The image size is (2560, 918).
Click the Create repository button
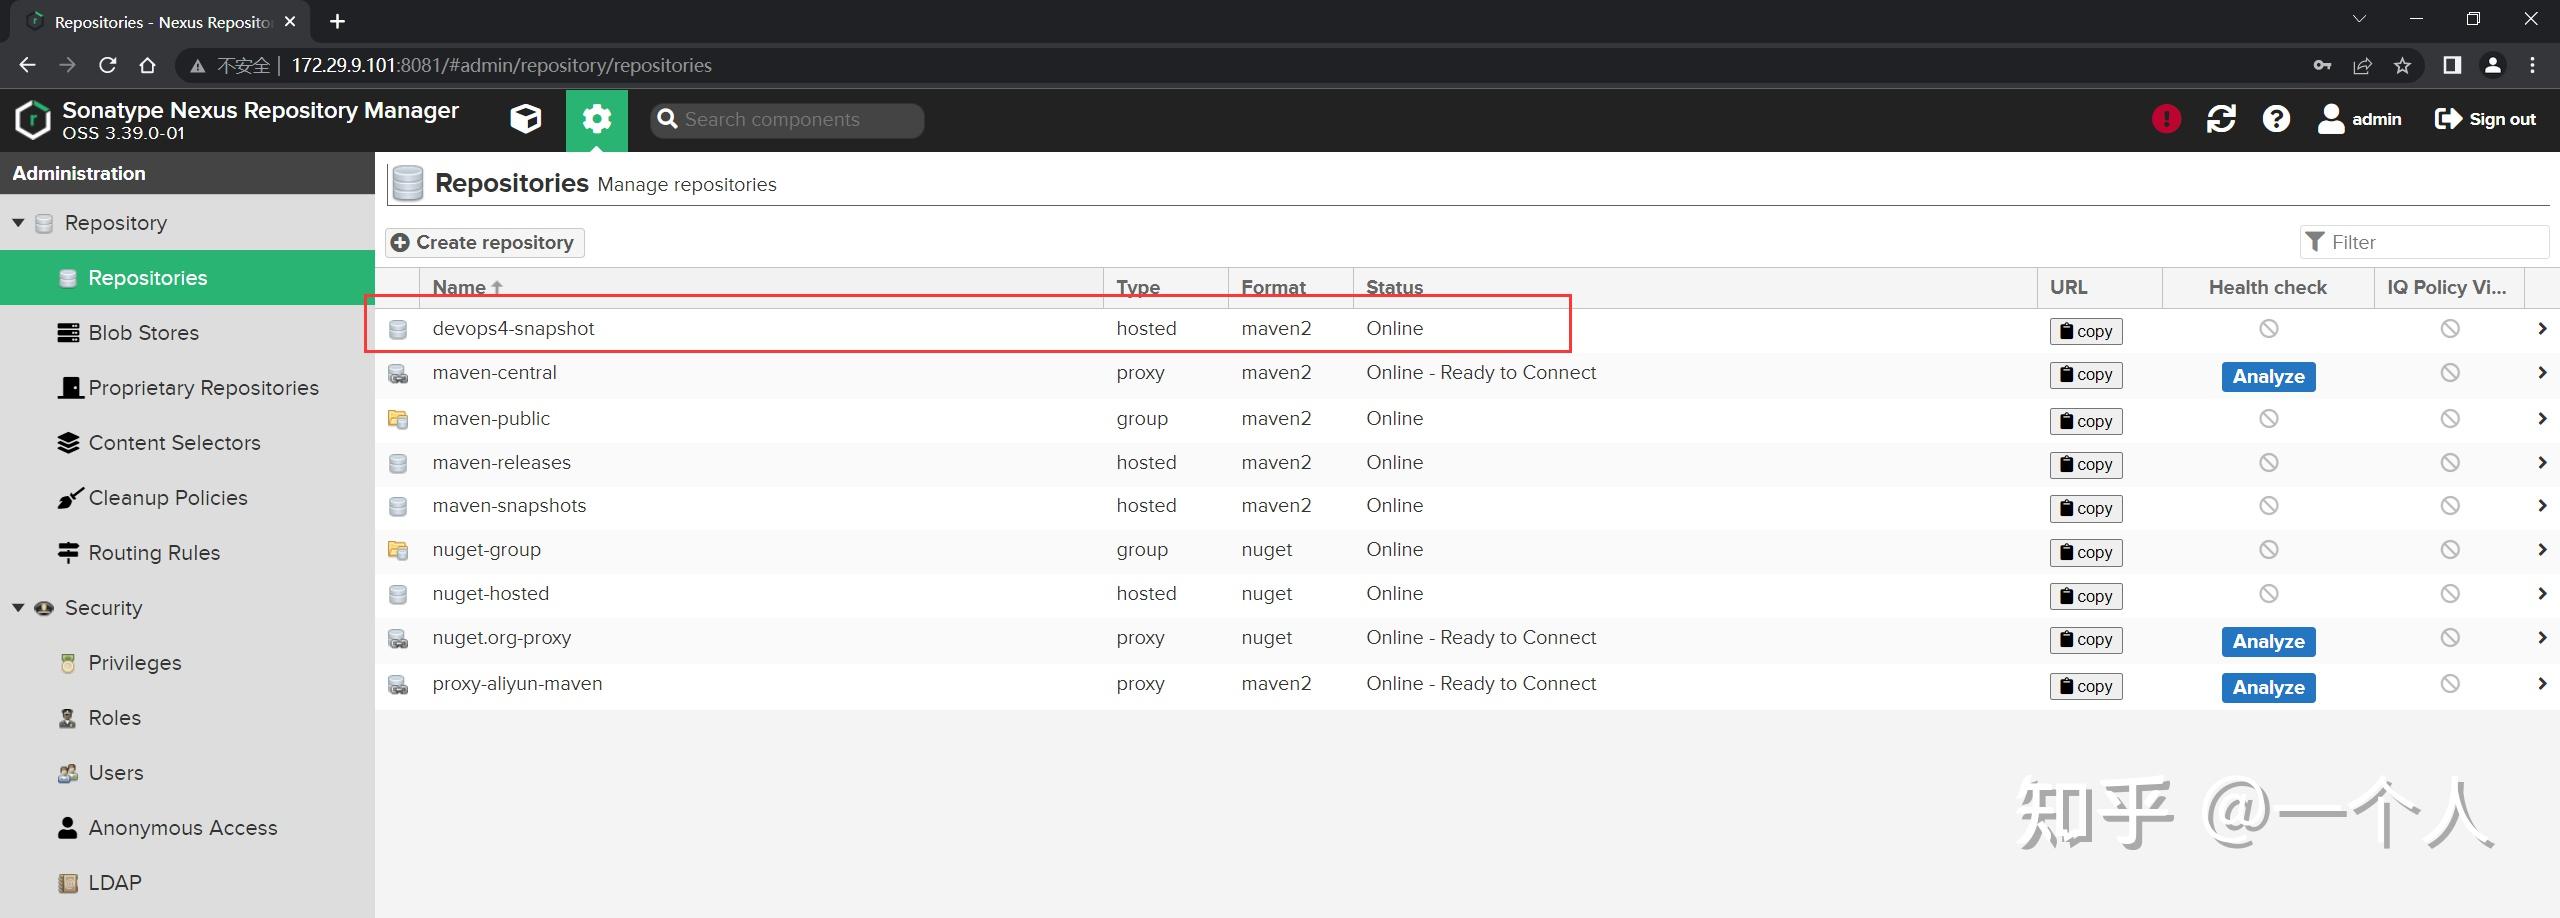coord(484,243)
